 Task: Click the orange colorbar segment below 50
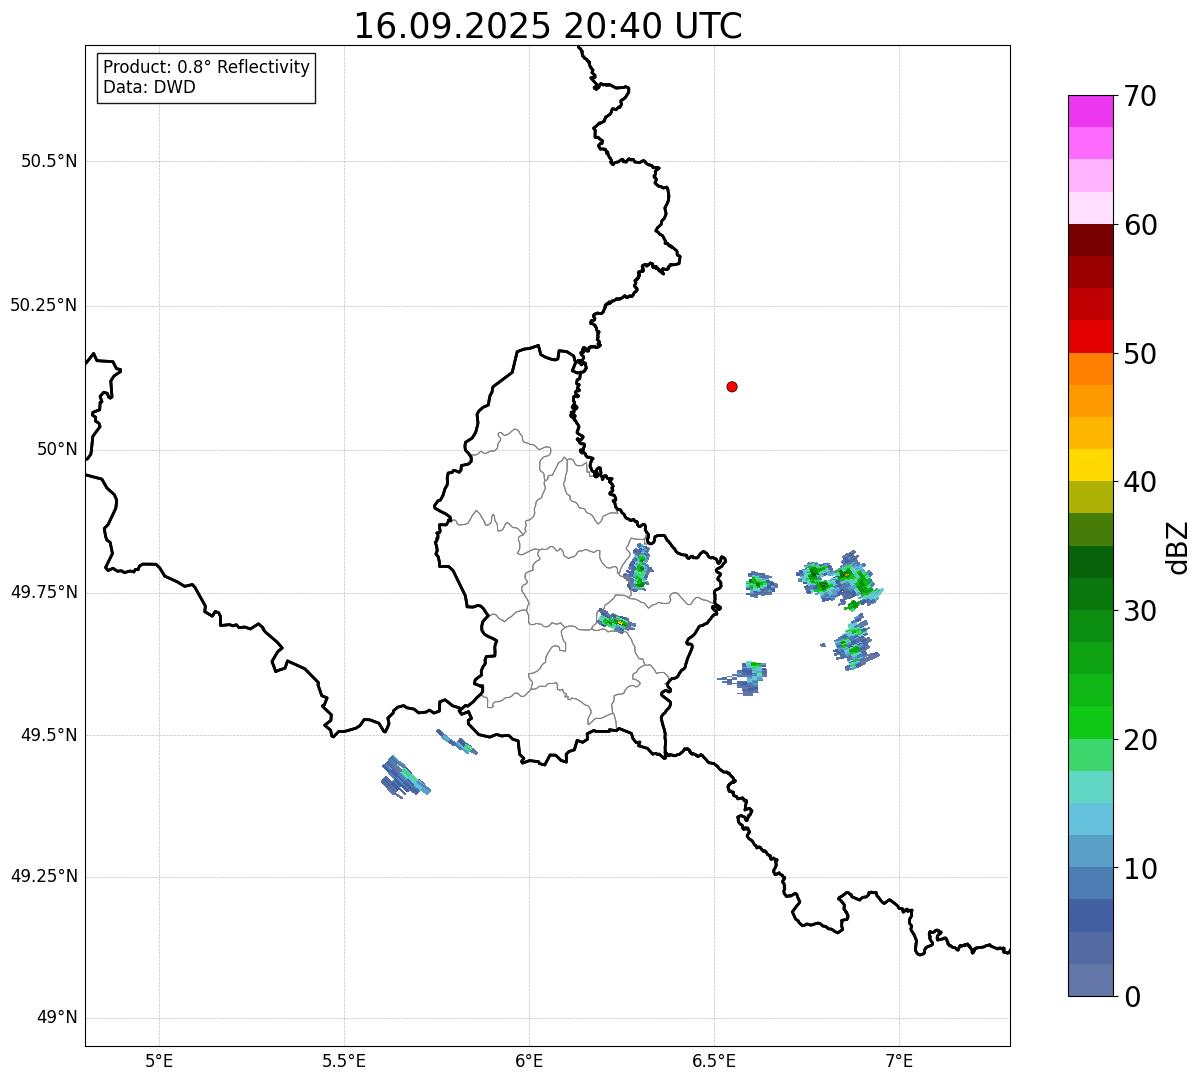click(1090, 369)
